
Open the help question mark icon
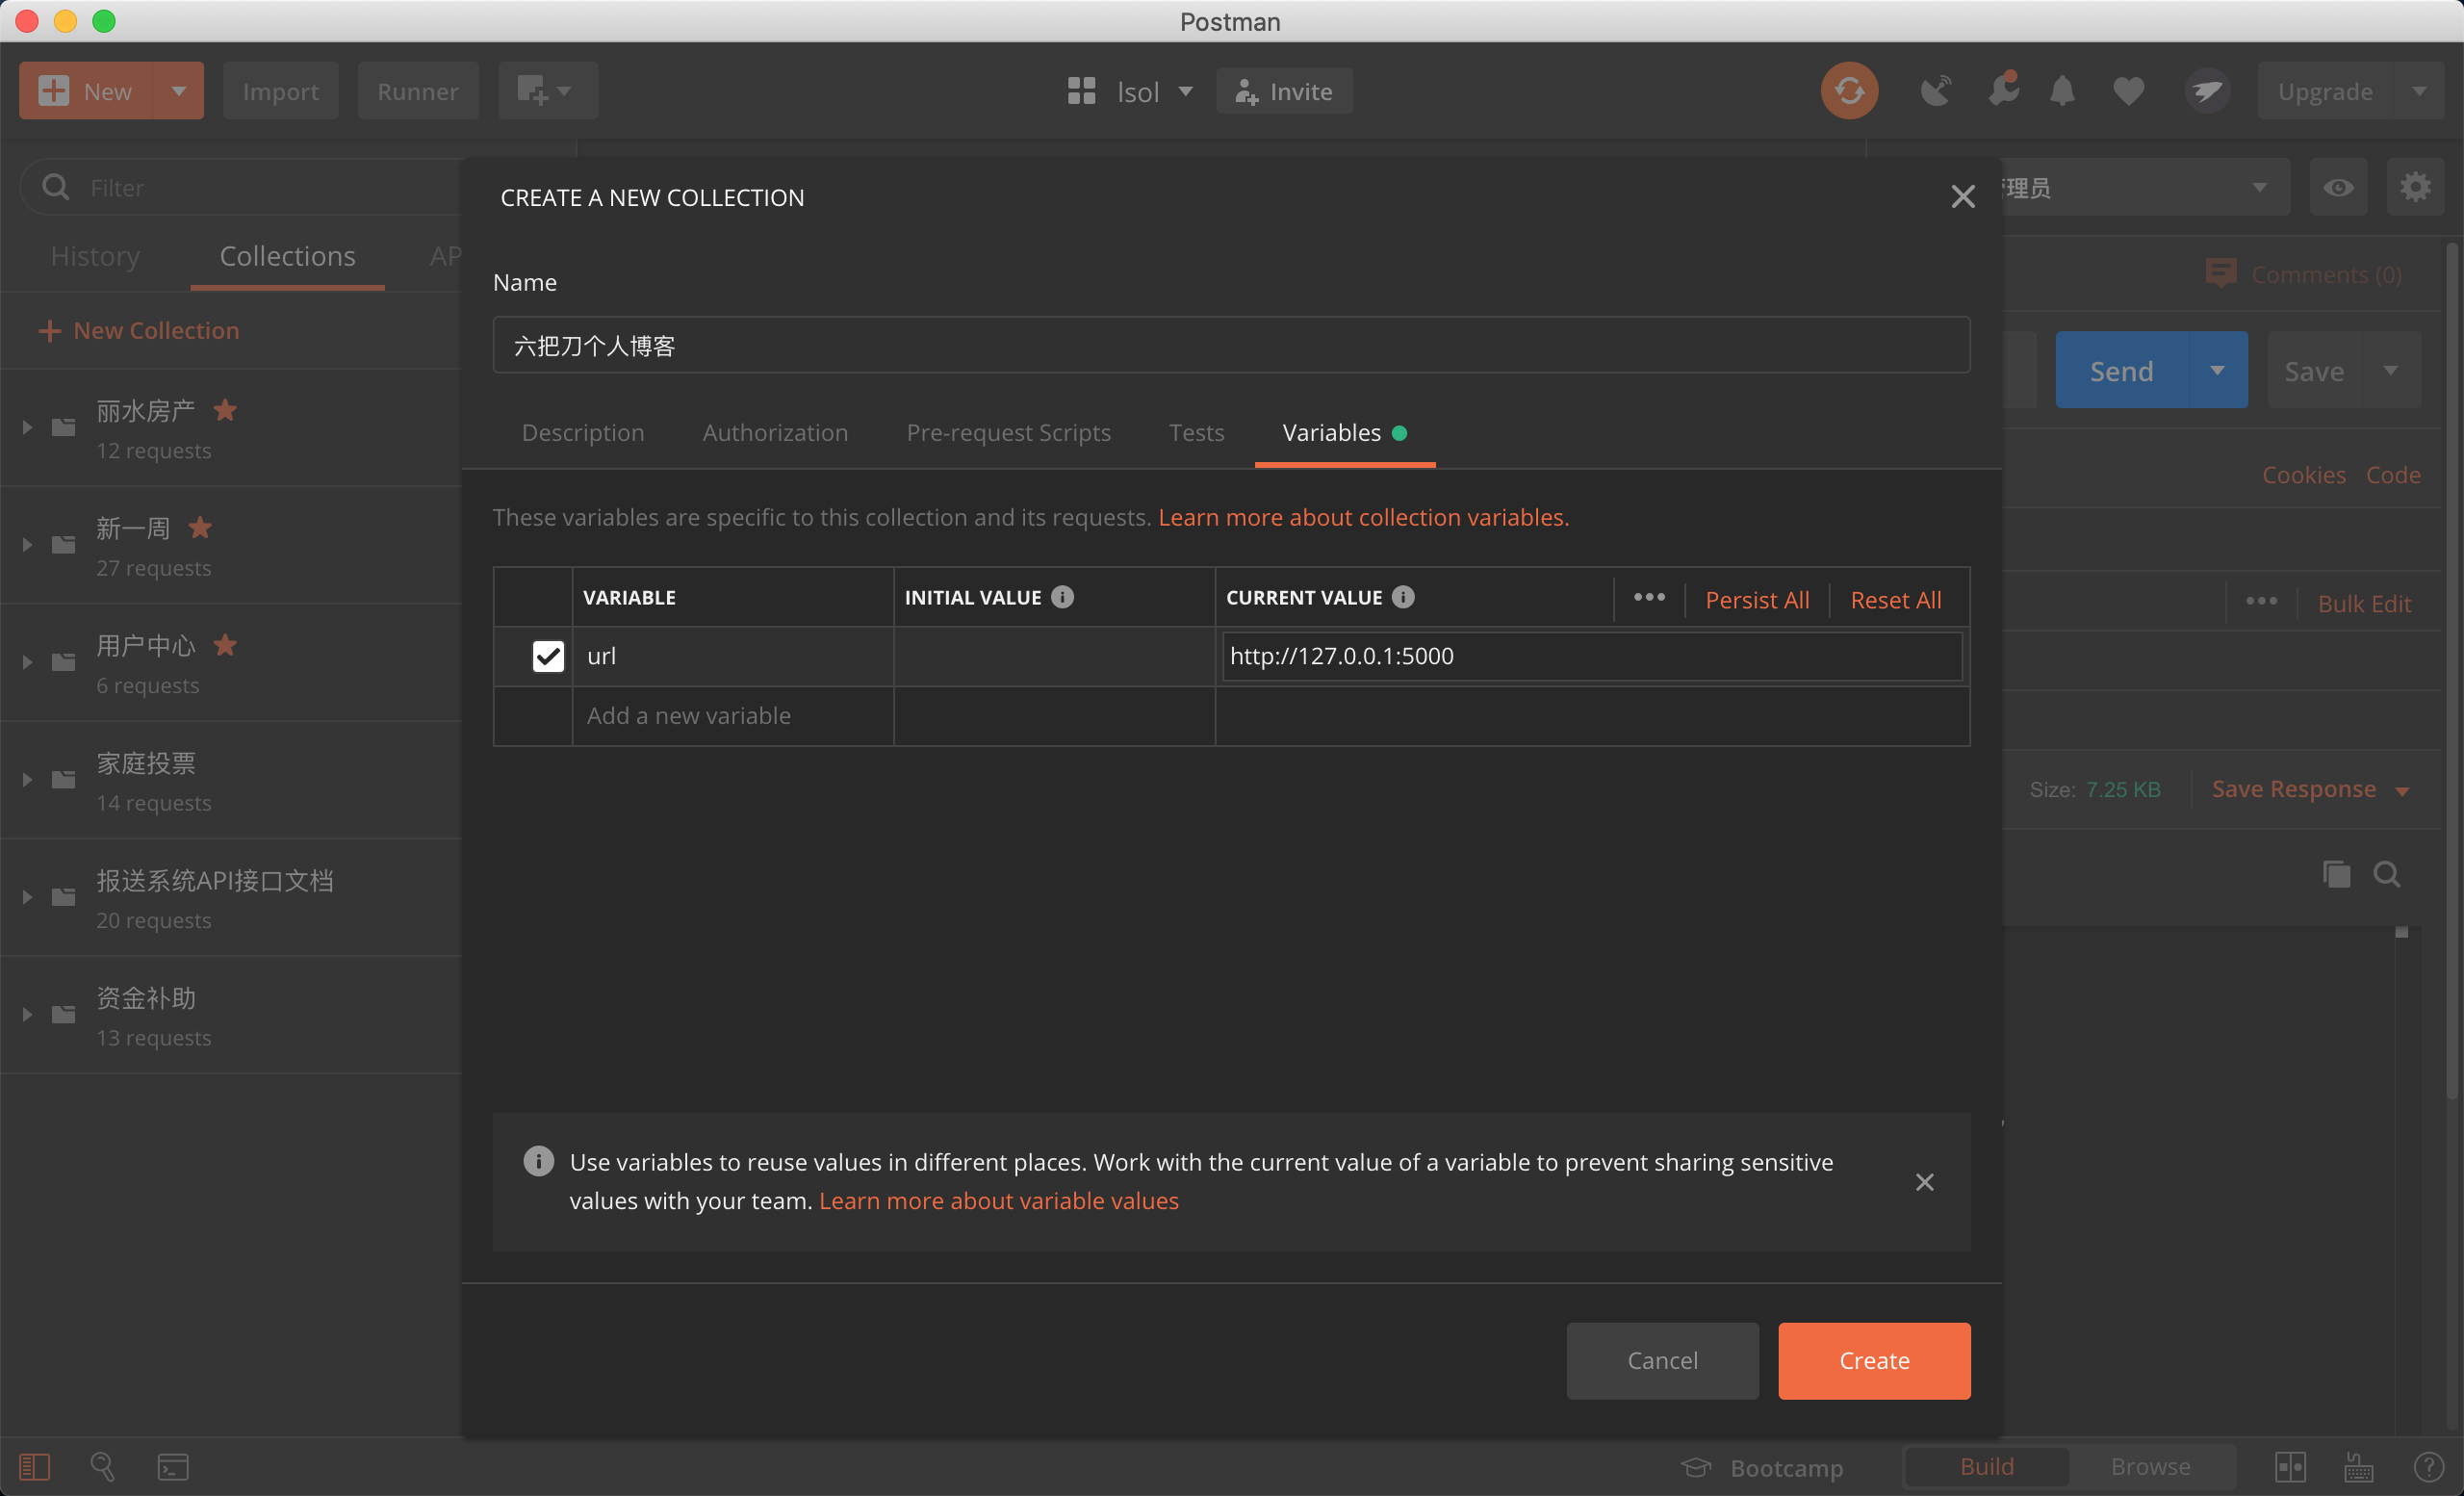tap(2428, 1466)
